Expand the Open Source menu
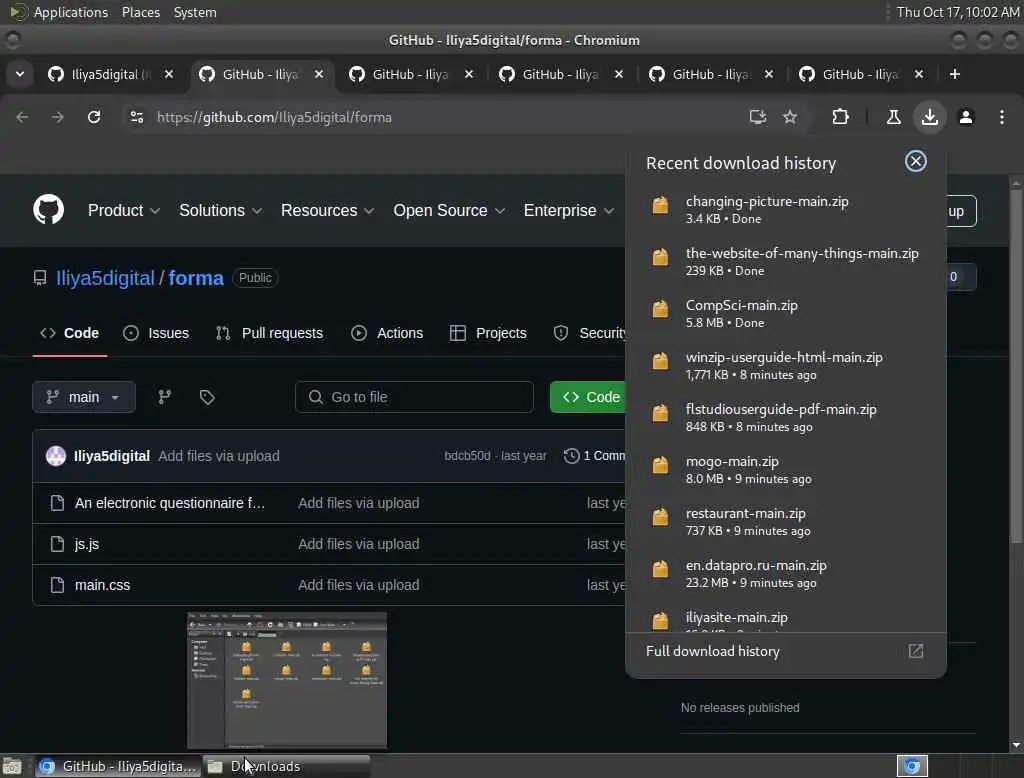The image size is (1024, 778). [449, 210]
